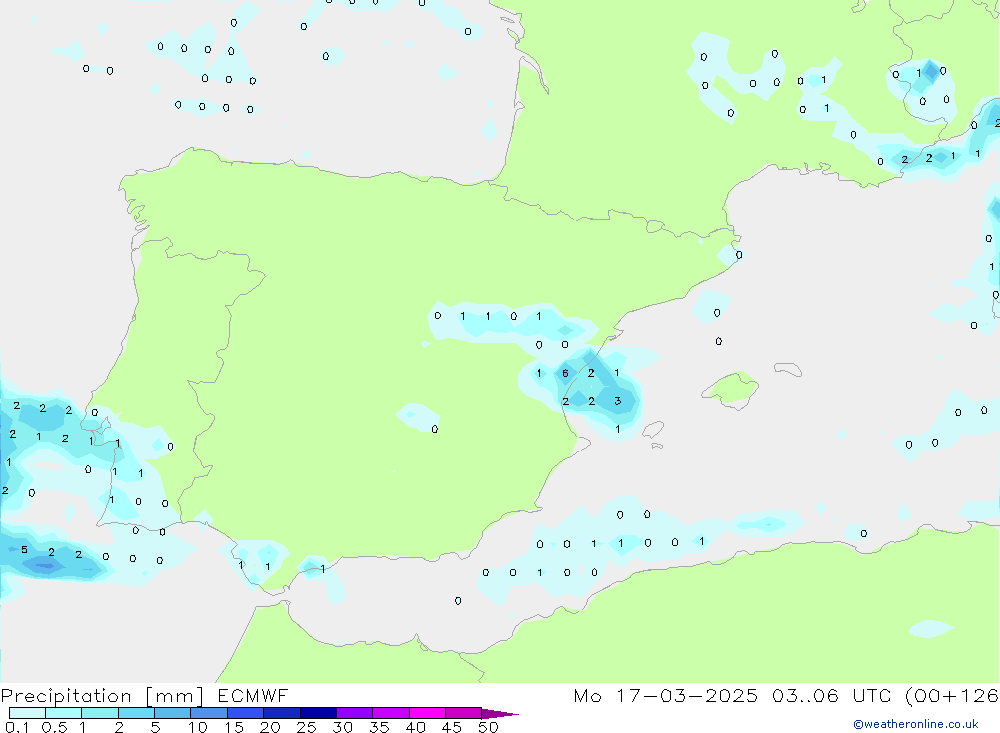The width and height of the screenshot is (1000, 733).
Task: Click the Ibiza island outline
Action: (x=653, y=429)
